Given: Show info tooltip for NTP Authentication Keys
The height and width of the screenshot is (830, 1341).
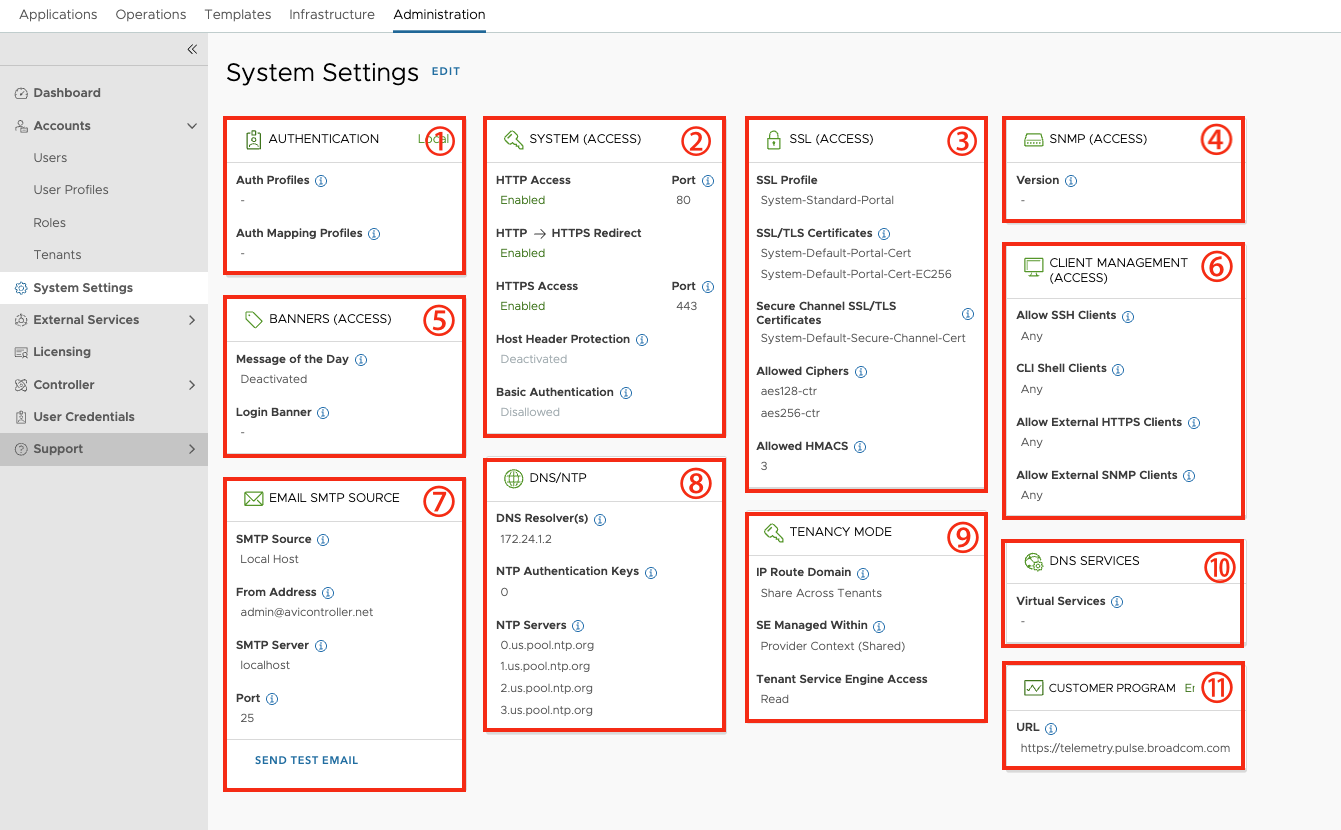Looking at the screenshot, I should (x=651, y=573).
